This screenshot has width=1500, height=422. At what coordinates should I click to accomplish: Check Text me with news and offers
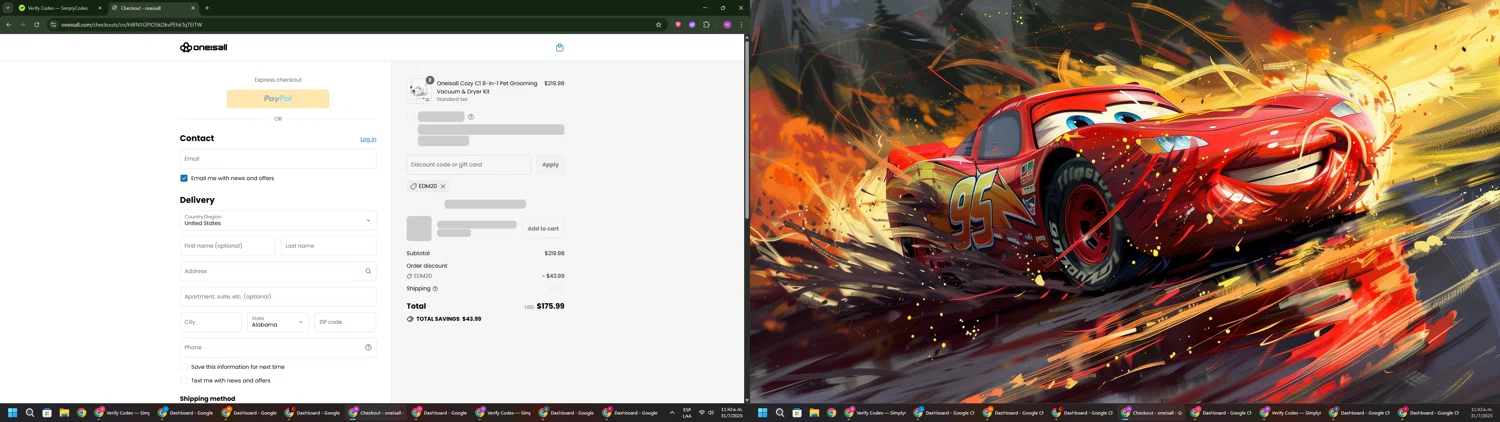click(x=184, y=381)
